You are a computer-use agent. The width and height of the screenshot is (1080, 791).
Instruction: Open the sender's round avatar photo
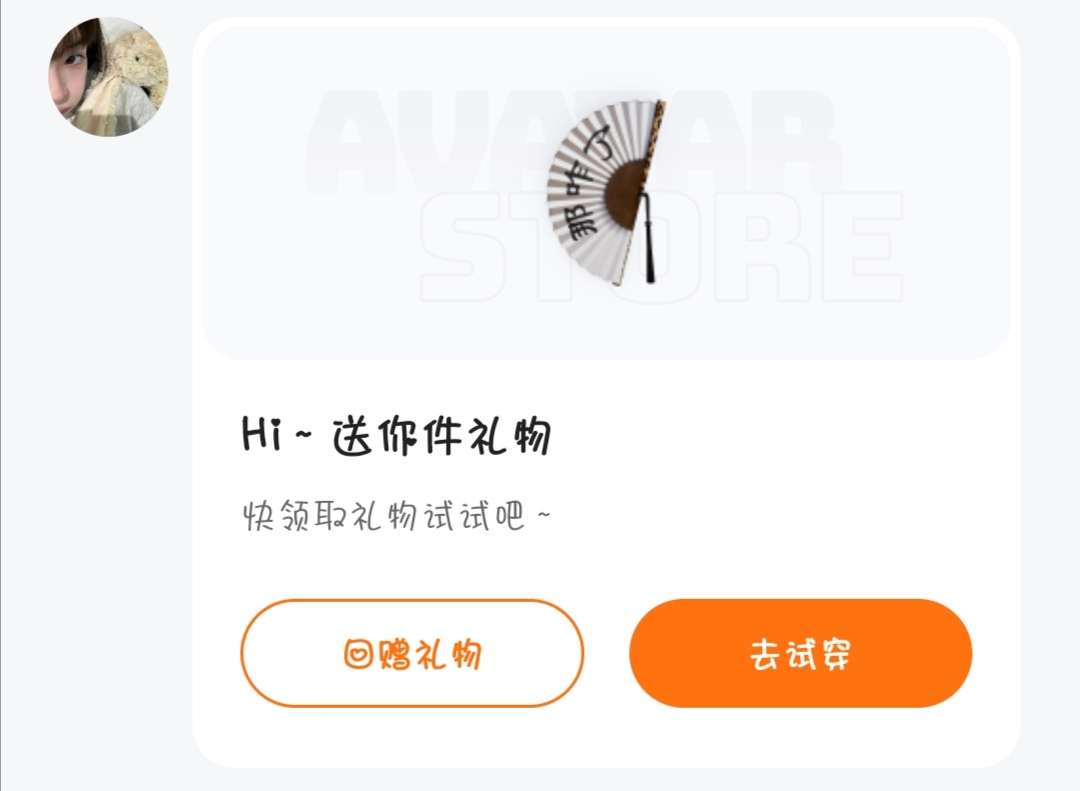coord(108,76)
